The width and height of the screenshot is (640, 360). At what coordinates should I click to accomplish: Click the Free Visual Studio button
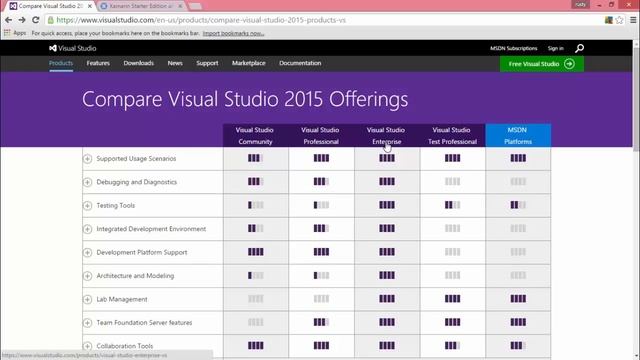tap(542, 64)
